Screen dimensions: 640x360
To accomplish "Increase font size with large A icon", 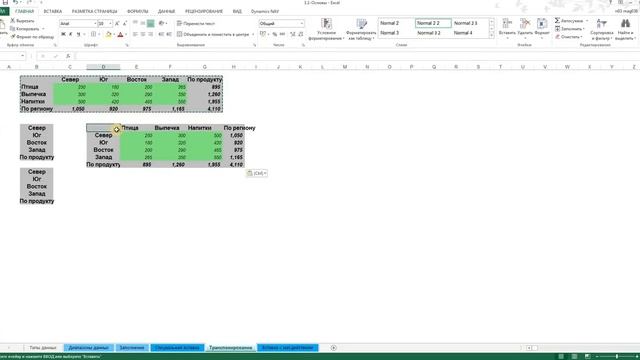I will pos(117,24).
